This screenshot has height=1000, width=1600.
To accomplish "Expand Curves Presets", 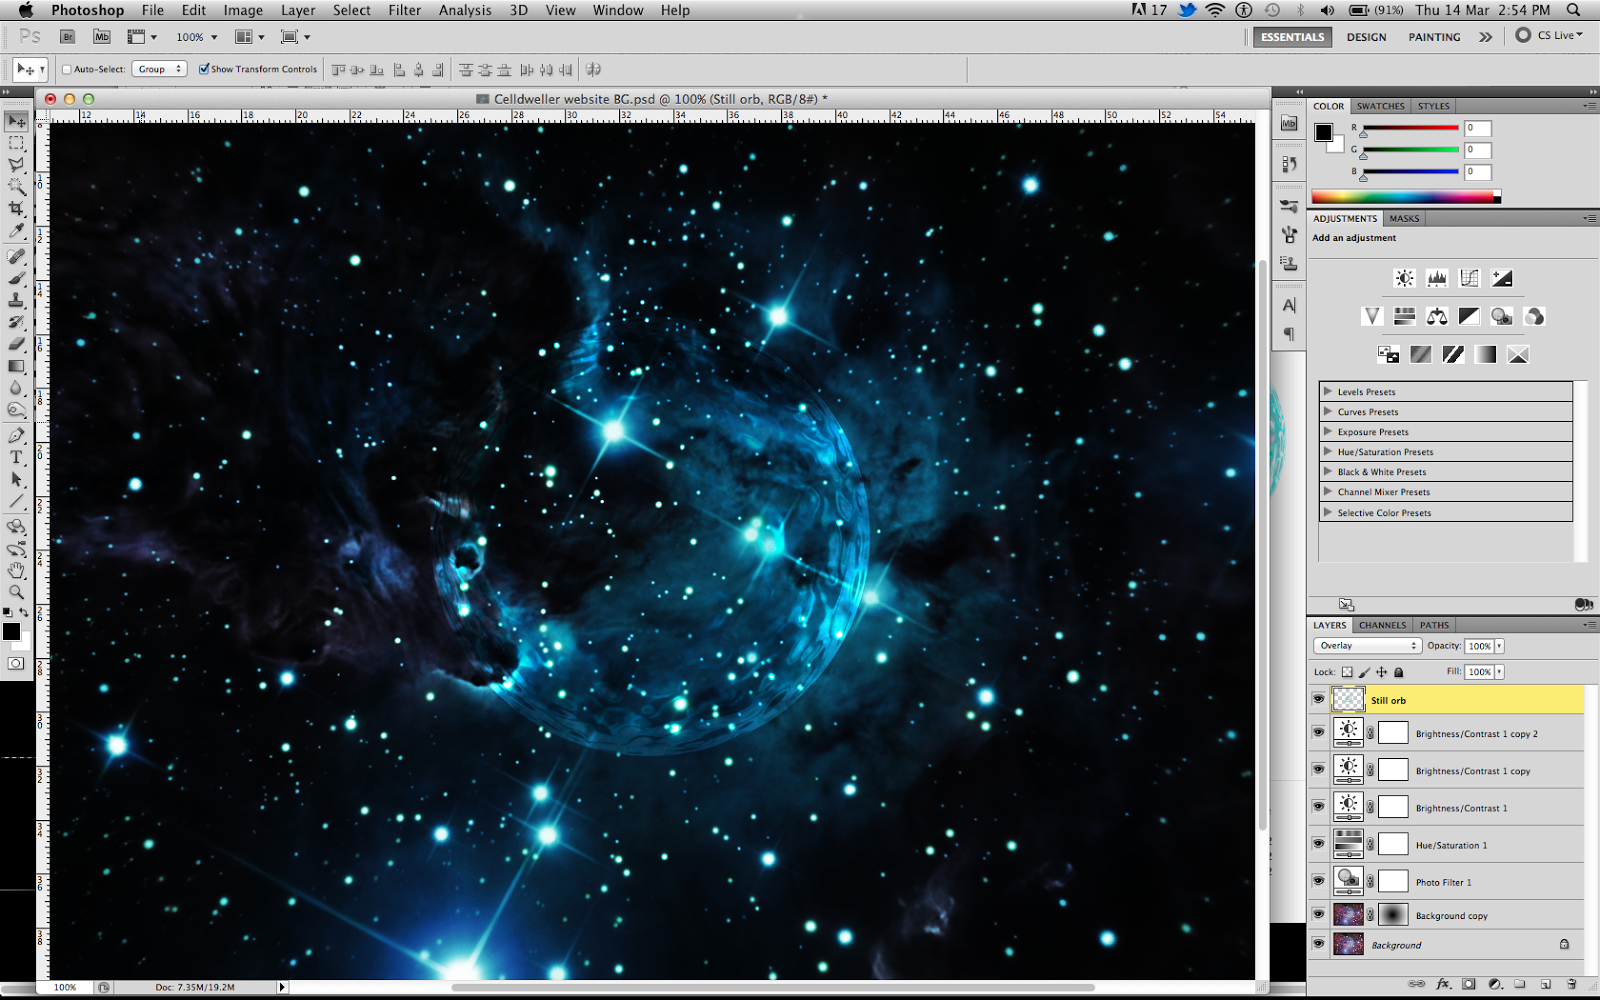I will coord(1328,411).
